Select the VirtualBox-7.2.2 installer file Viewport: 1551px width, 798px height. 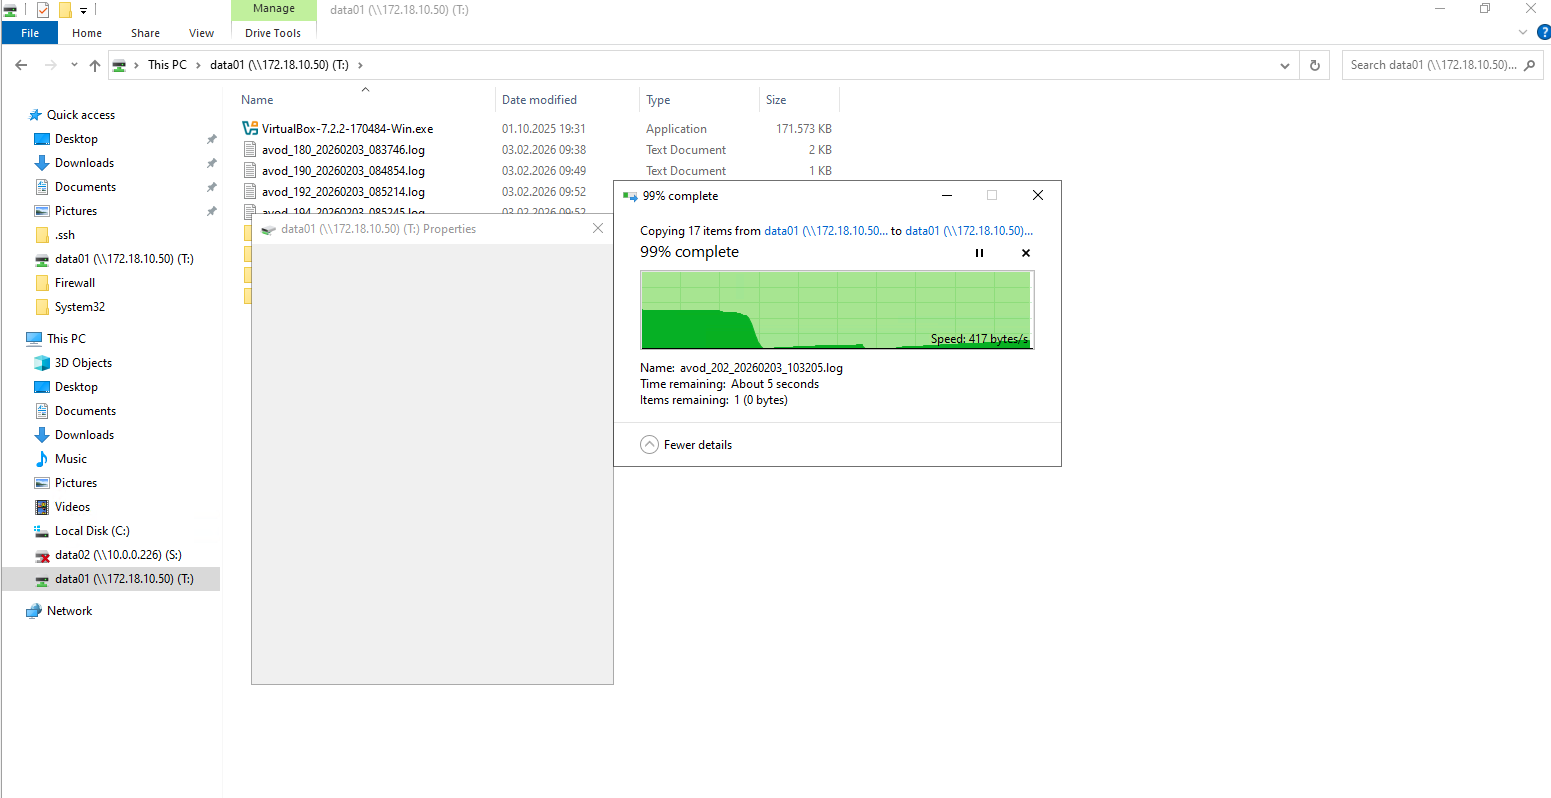[x=346, y=129]
